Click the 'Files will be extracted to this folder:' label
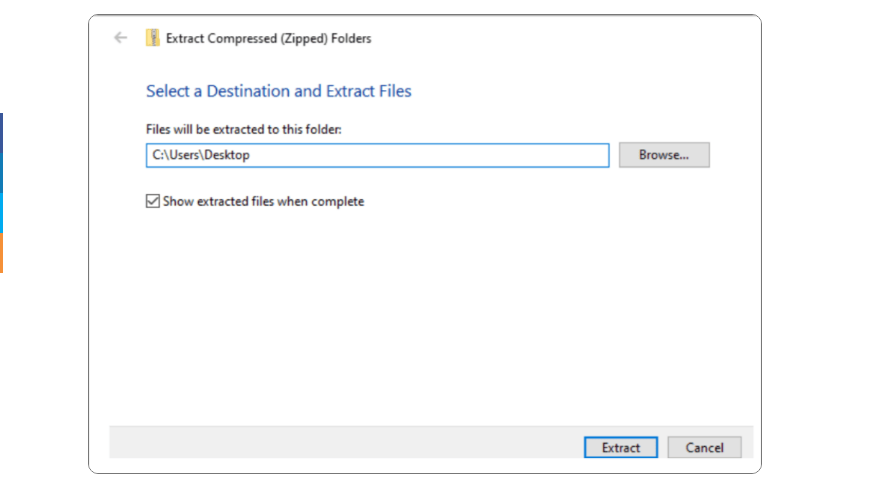889x487 pixels. coord(243,129)
